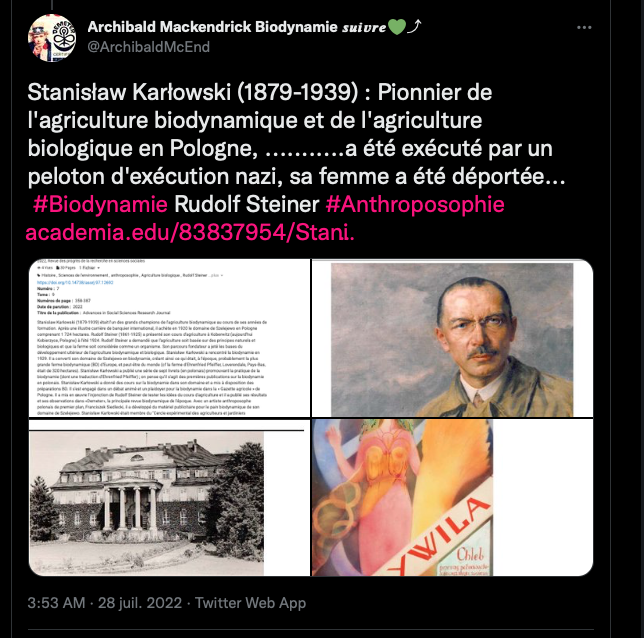Open the #Biodynamie hashtag
Image resolution: width=644 pixels, height=638 pixels.
[100, 204]
